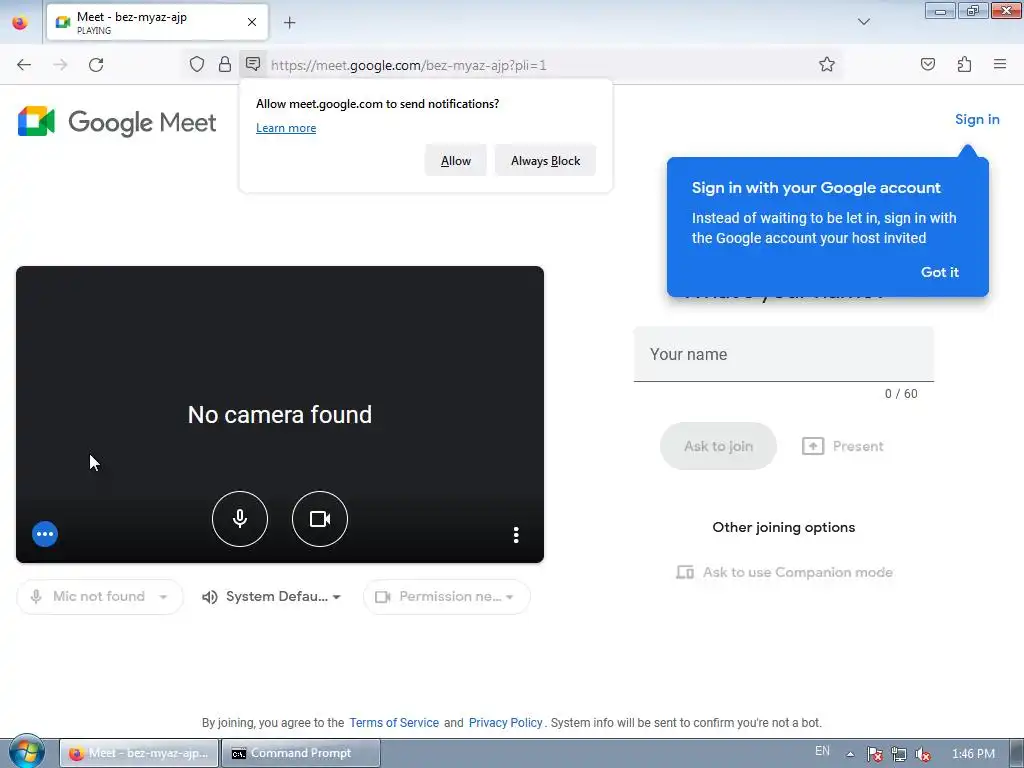Select Ask to use Companion mode

point(784,572)
